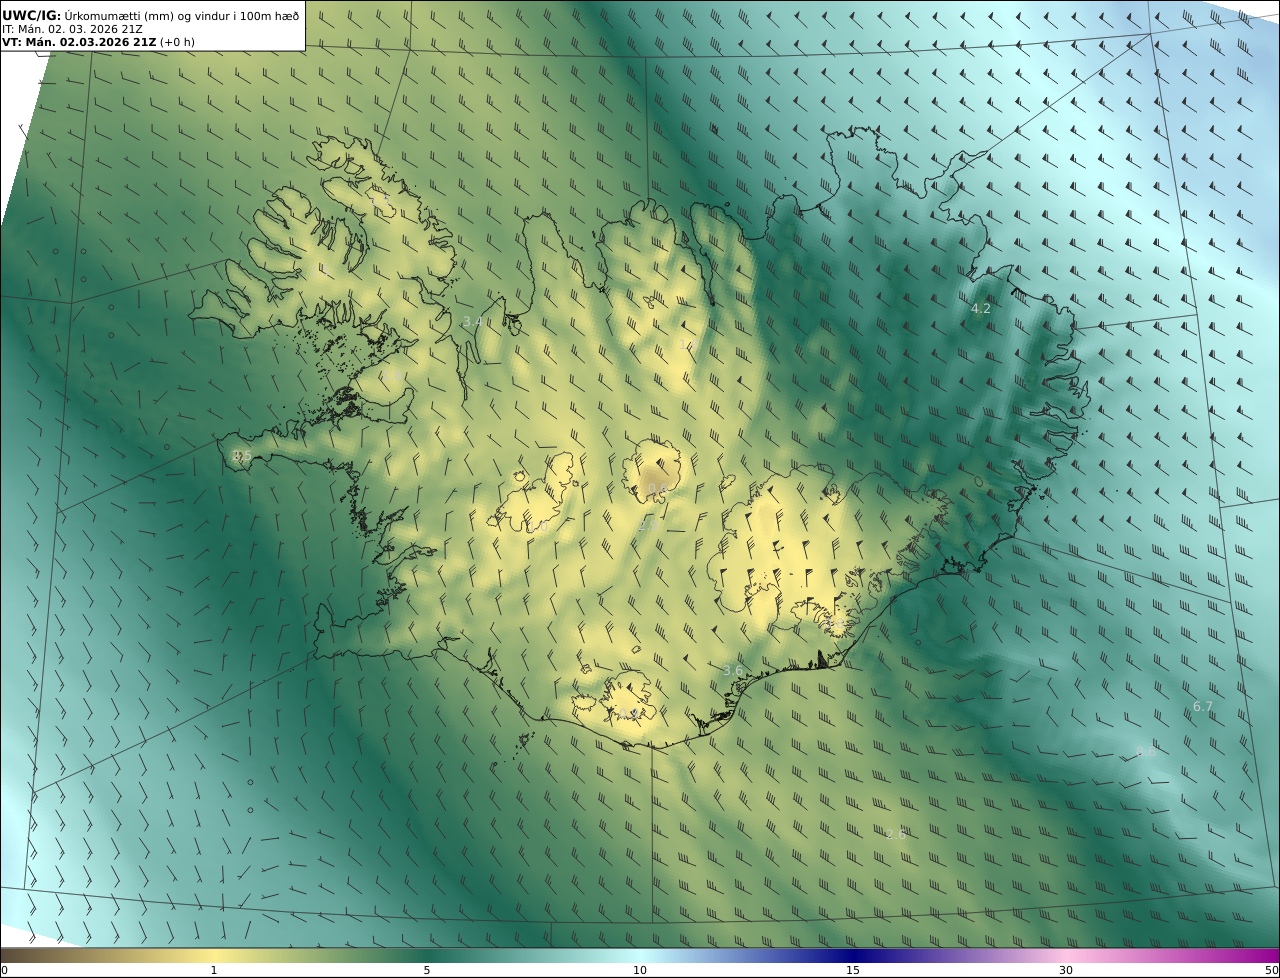Click the colorbar tick label '30'
This screenshot has height=978, width=1280.
pyautogui.click(x=1066, y=970)
